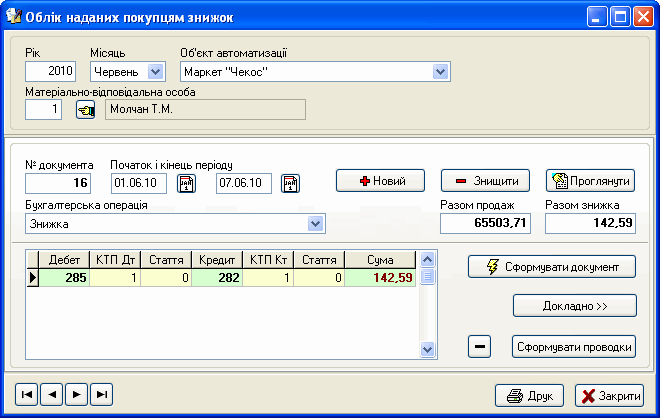
Task: Select the Сума cell 142,59 in the table
Action: [x=380, y=278]
